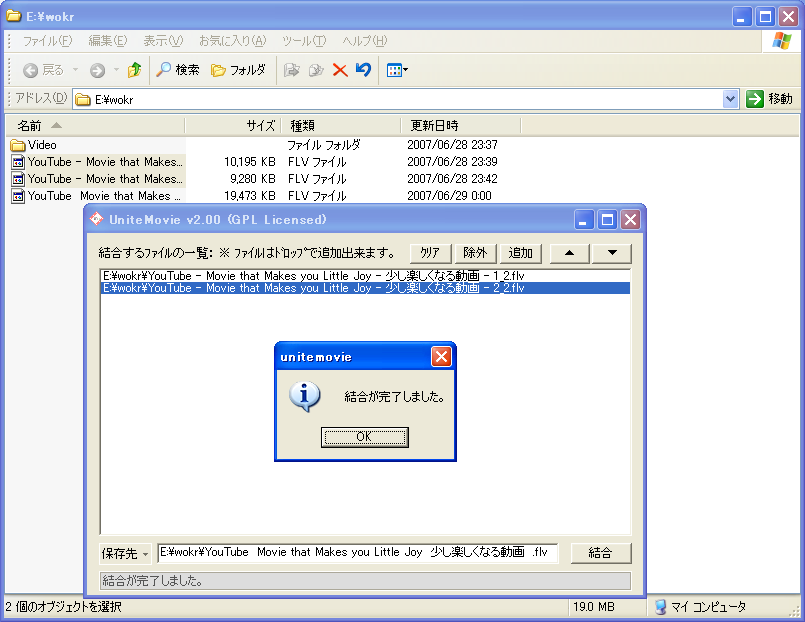805x622 pixels.
Task: Click the blue information icon in the dialog
Action: pyautogui.click(x=304, y=397)
